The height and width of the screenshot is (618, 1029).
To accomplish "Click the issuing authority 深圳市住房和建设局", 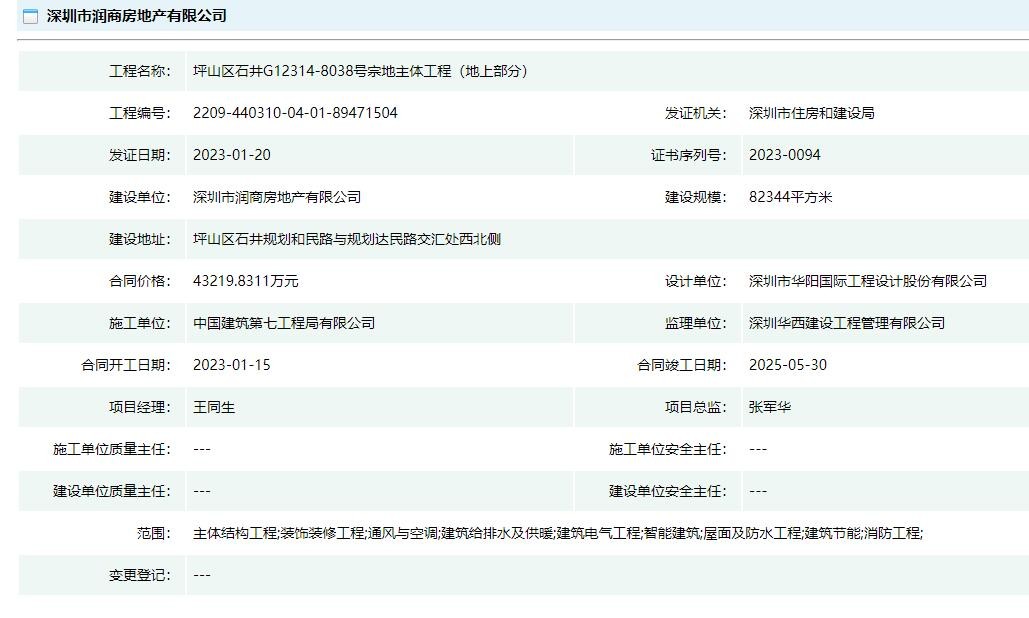I will (x=811, y=113).
